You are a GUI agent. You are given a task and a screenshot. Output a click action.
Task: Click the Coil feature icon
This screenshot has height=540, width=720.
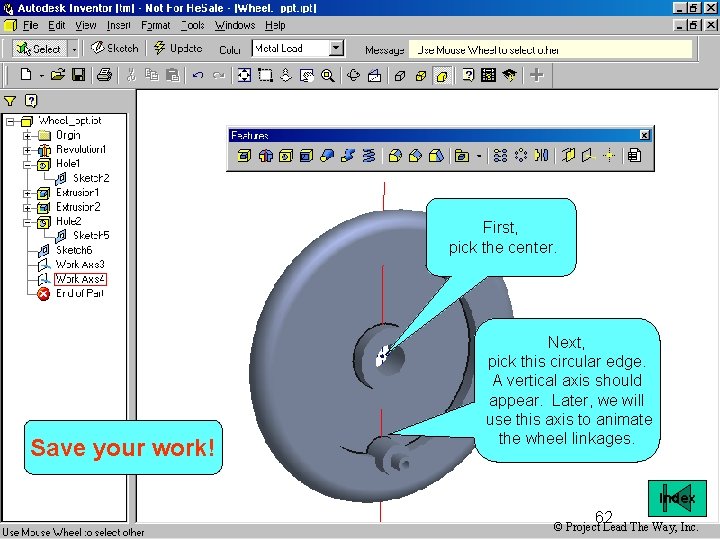369,156
